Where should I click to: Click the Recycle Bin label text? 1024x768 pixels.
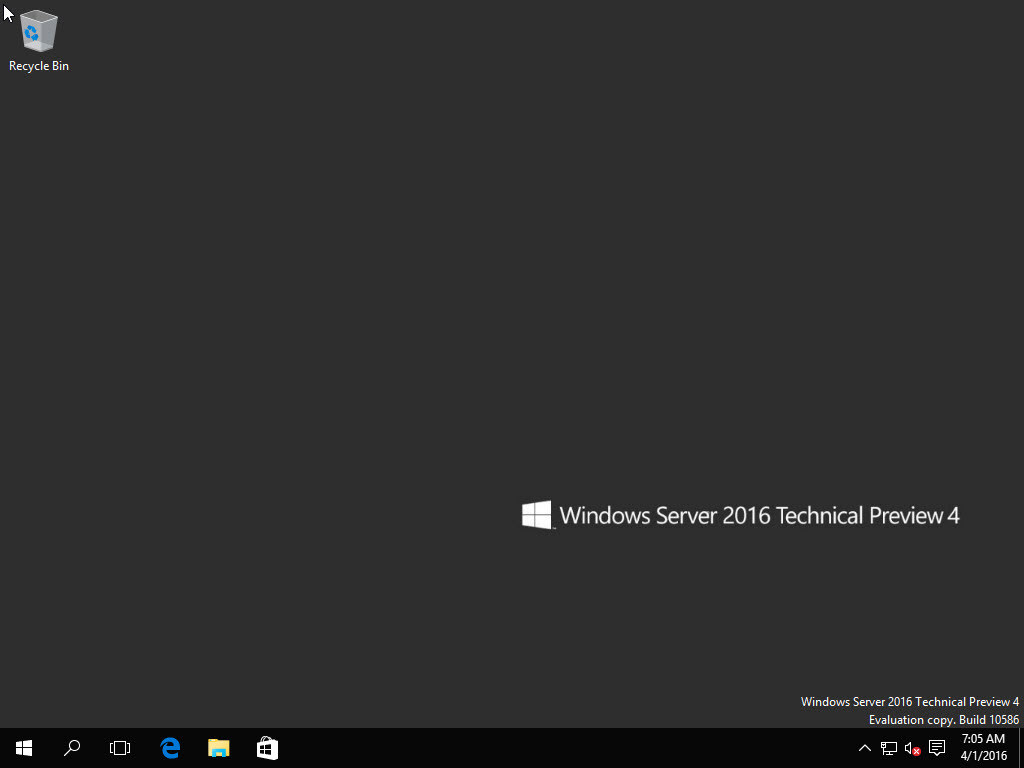[x=38, y=66]
